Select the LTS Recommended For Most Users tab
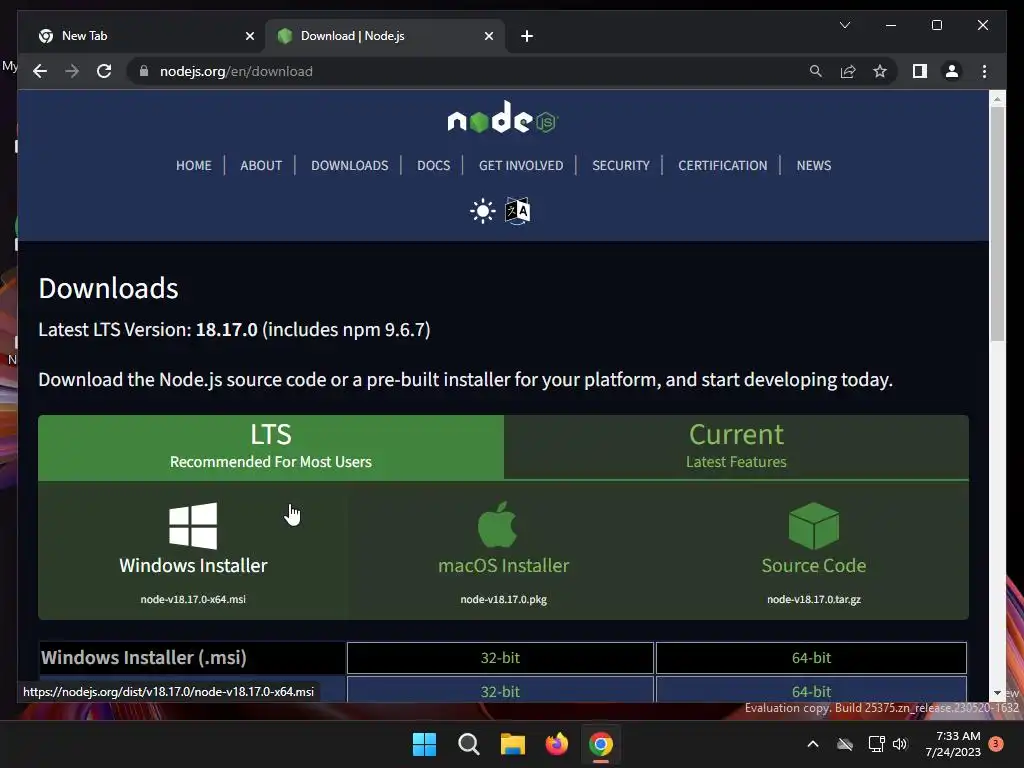Screen dimensions: 1024x768 point(271,447)
